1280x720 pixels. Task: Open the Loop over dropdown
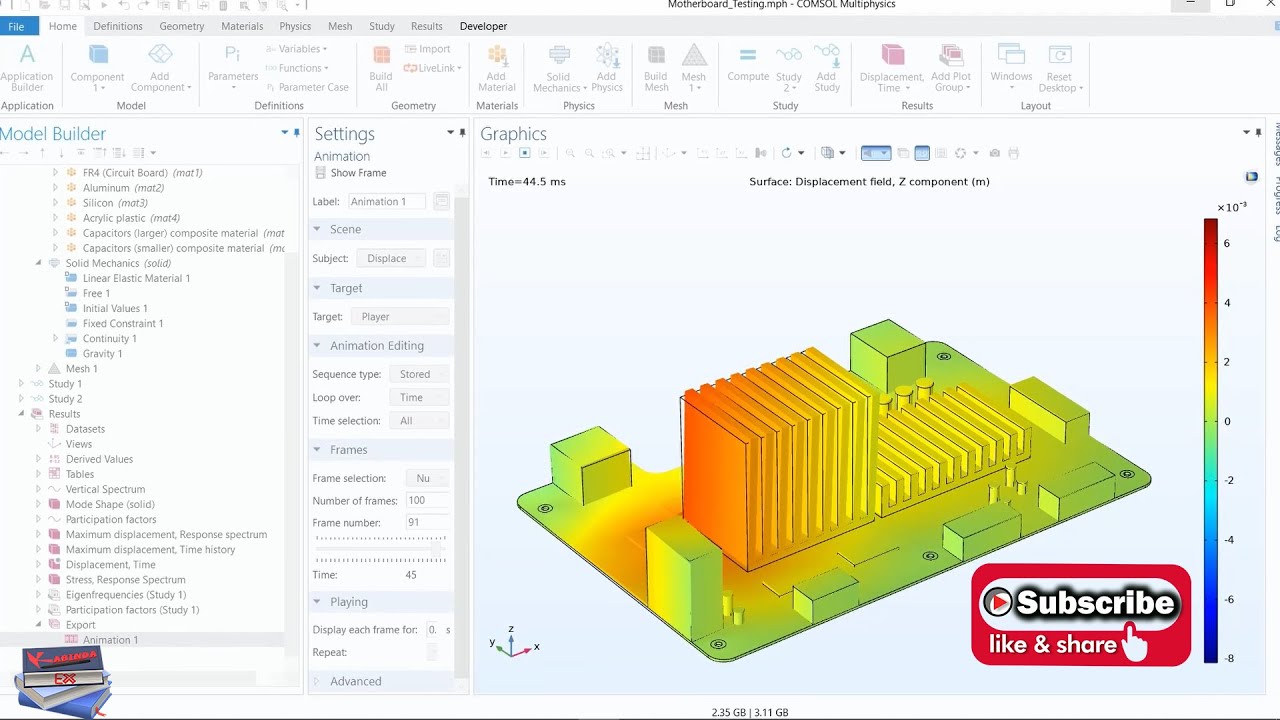[x=419, y=397]
